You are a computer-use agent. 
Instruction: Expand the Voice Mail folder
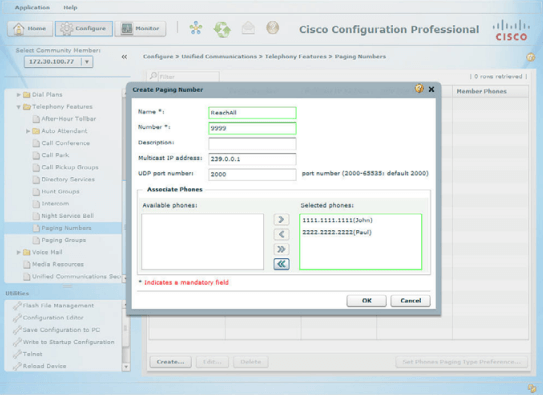coord(18,252)
